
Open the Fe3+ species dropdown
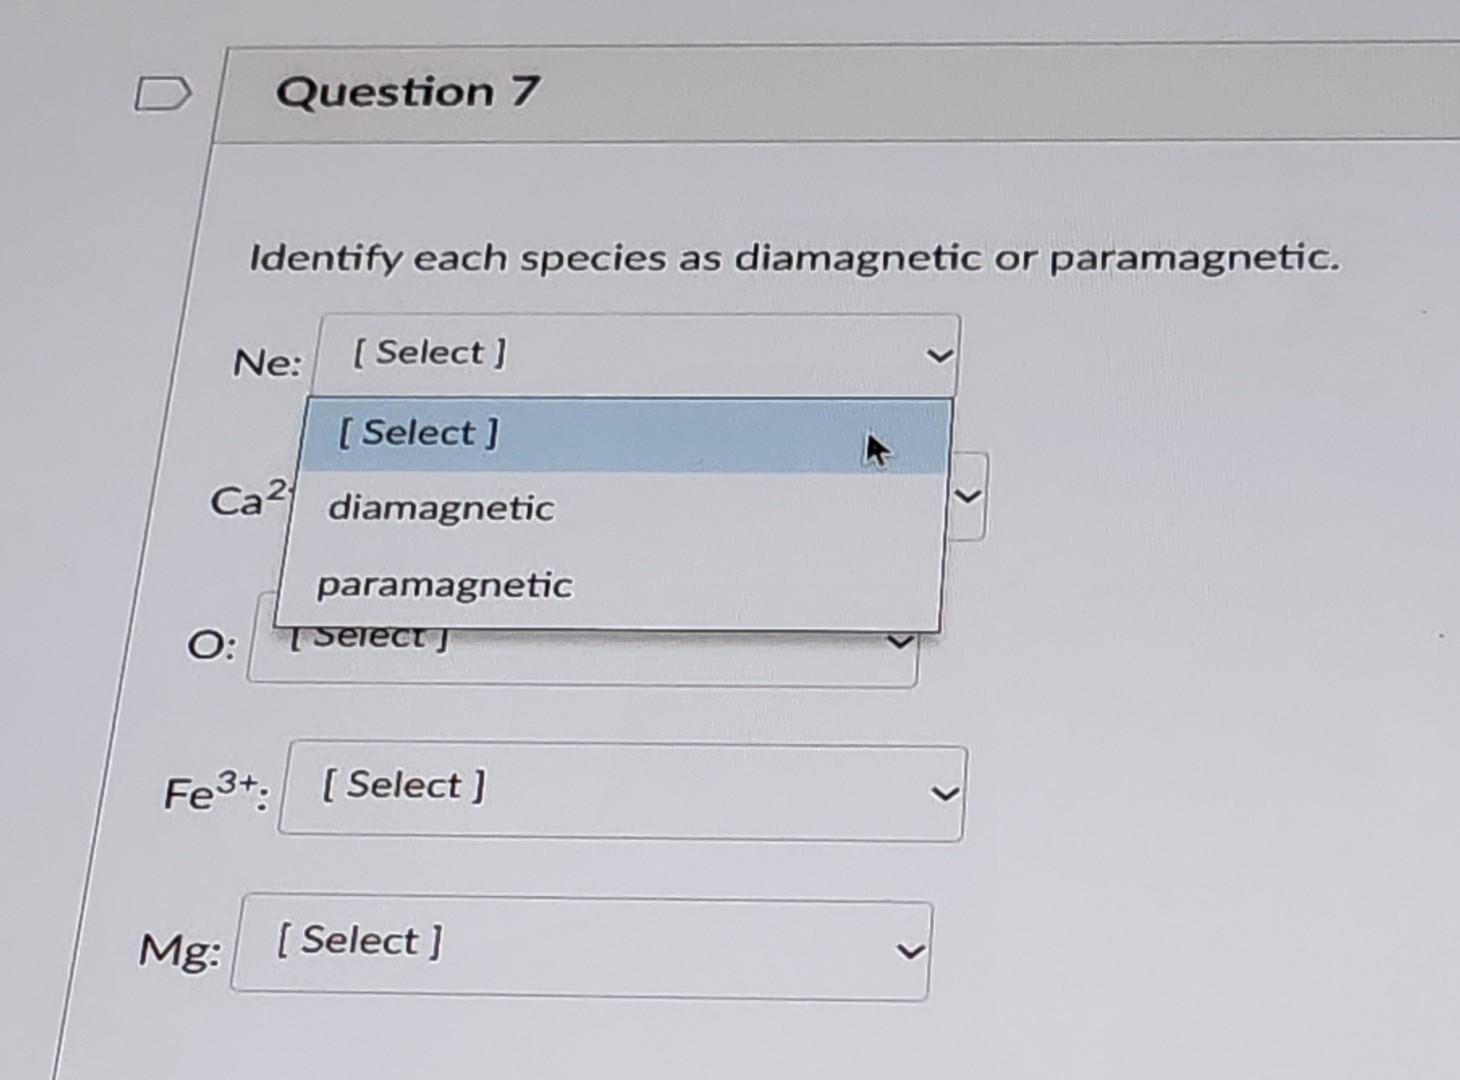pyautogui.click(x=620, y=792)
